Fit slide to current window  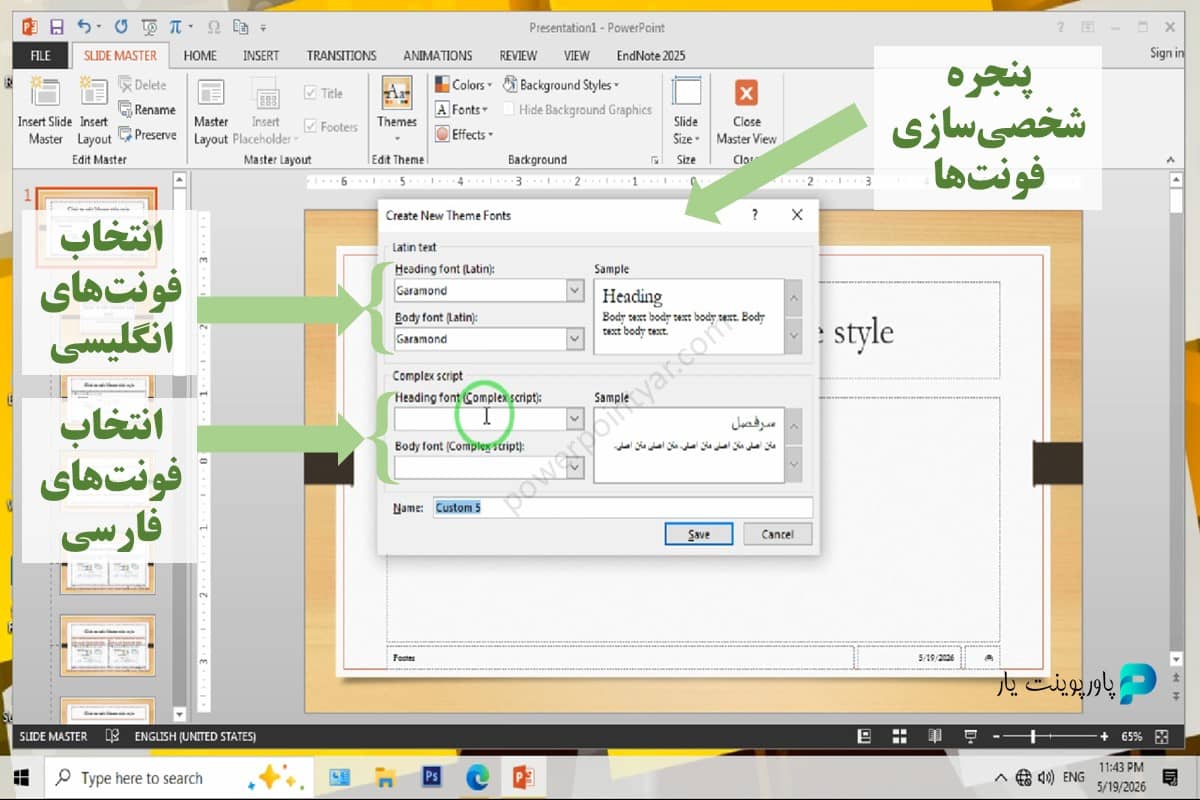[1161, 736]
